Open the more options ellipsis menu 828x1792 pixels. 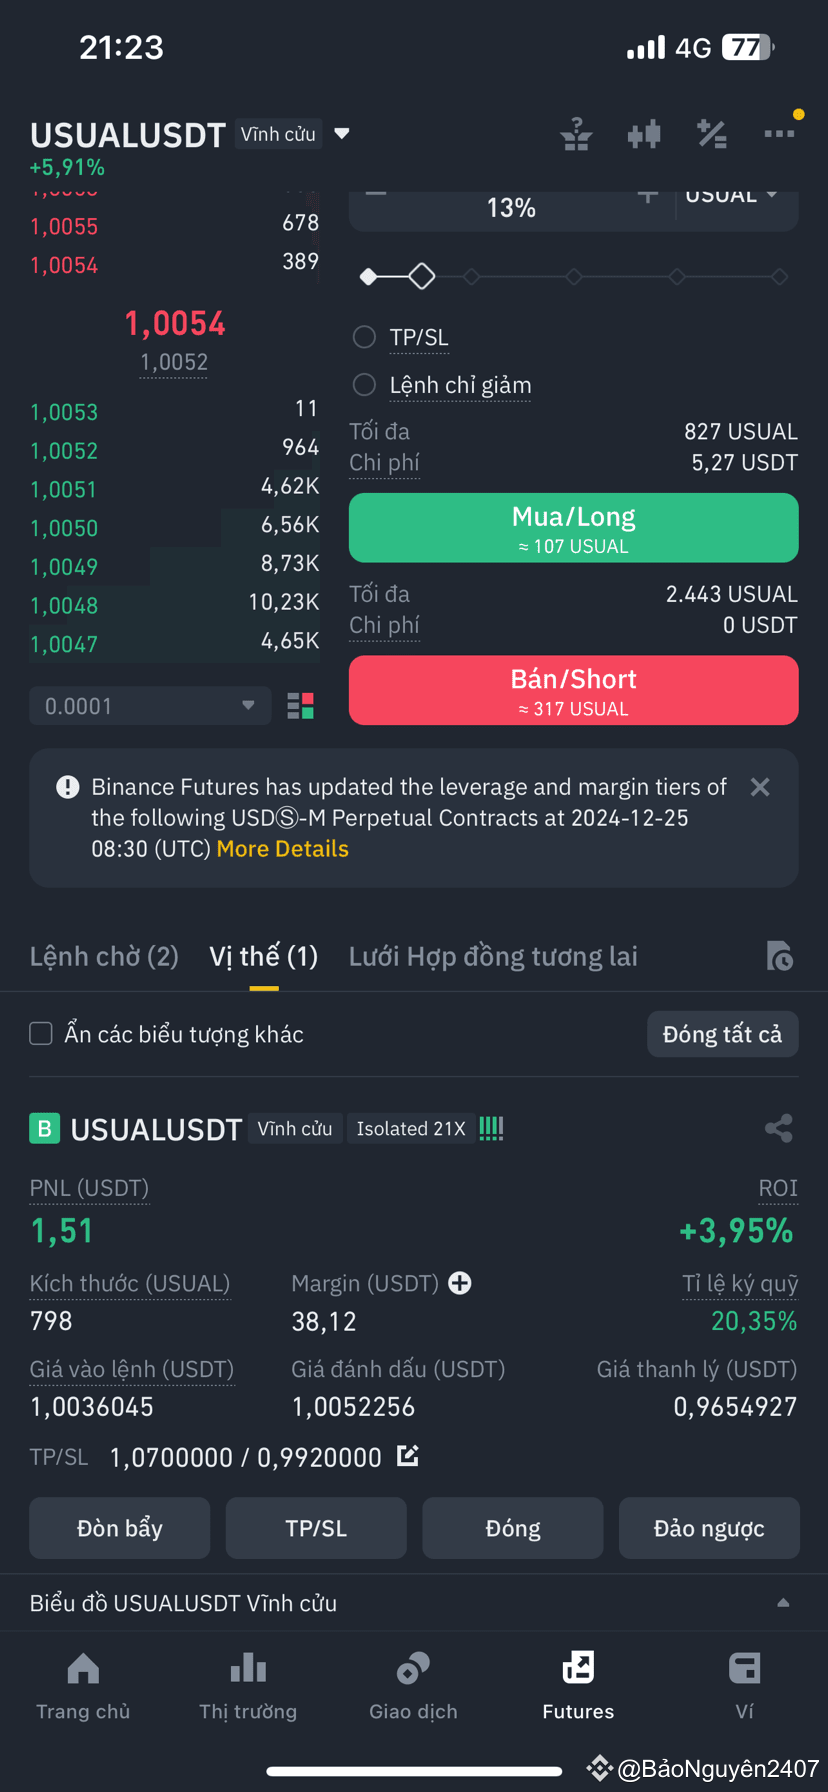coord(779,131)
